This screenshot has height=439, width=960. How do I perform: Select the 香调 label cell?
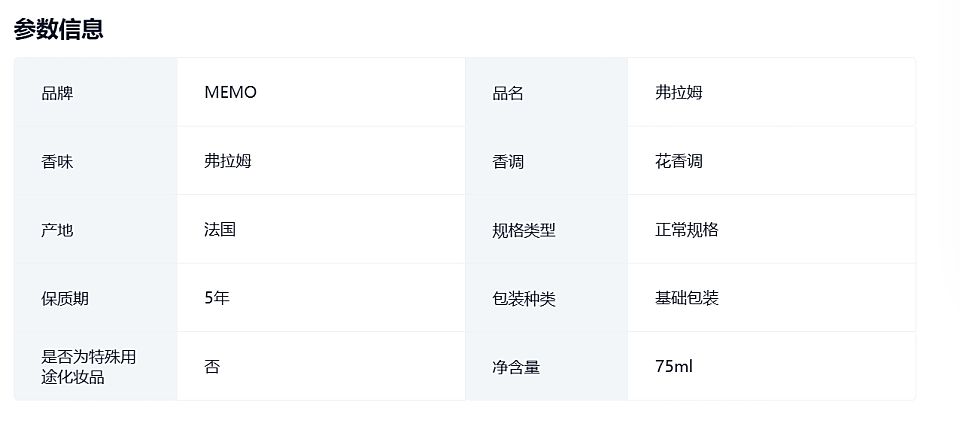pyautogui.click(x=546, y=161)
